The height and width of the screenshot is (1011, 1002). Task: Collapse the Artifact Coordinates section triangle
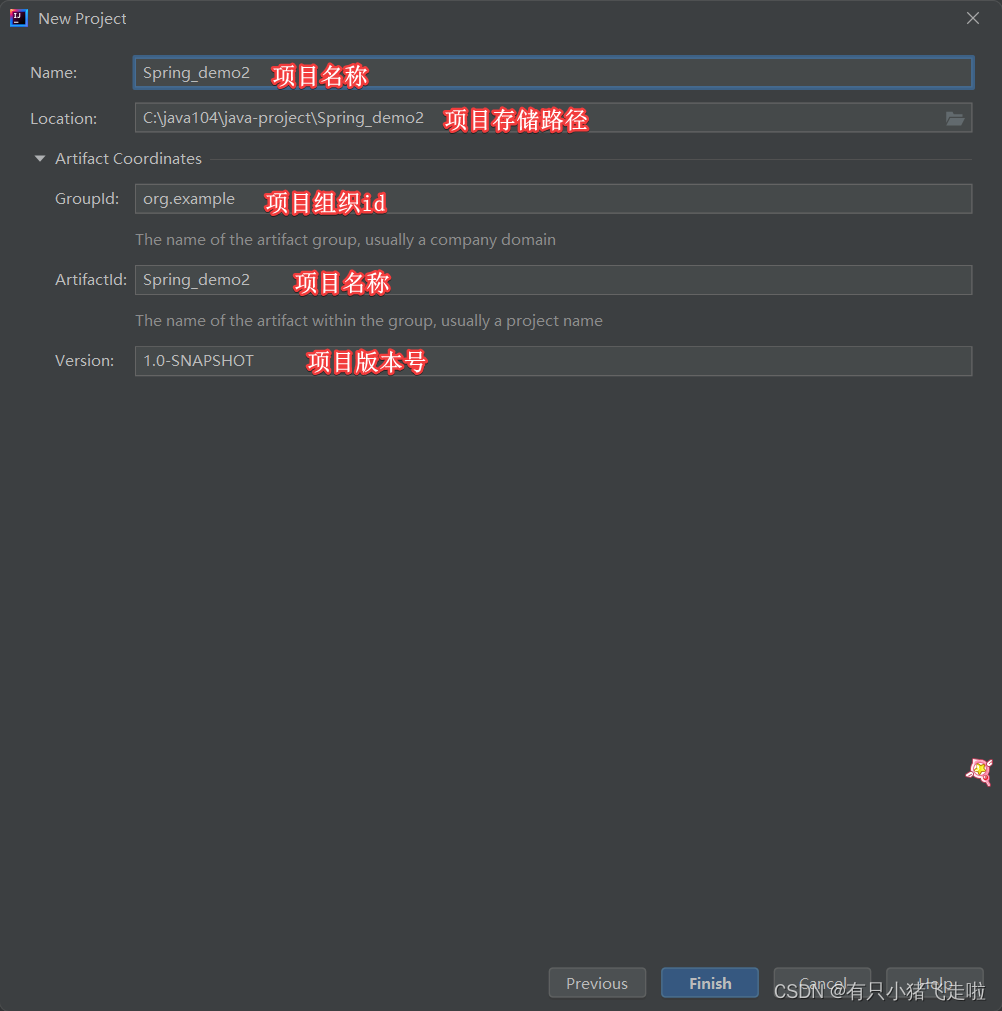tap(40, 159)
